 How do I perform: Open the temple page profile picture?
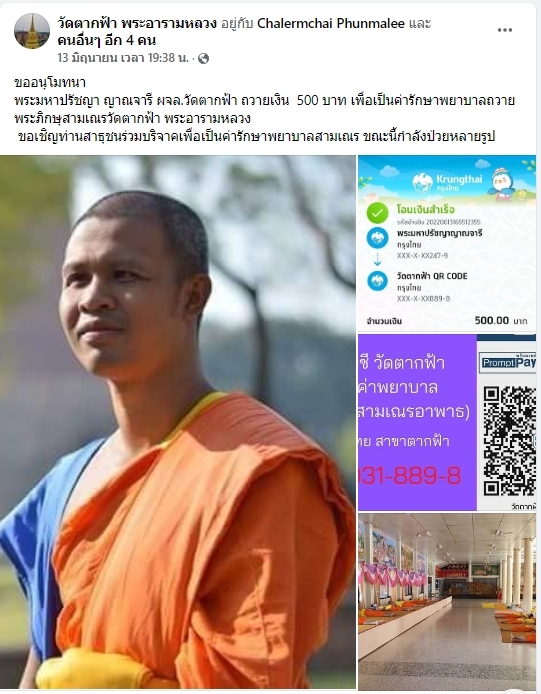pyautogui.click(x=32, y=31)
